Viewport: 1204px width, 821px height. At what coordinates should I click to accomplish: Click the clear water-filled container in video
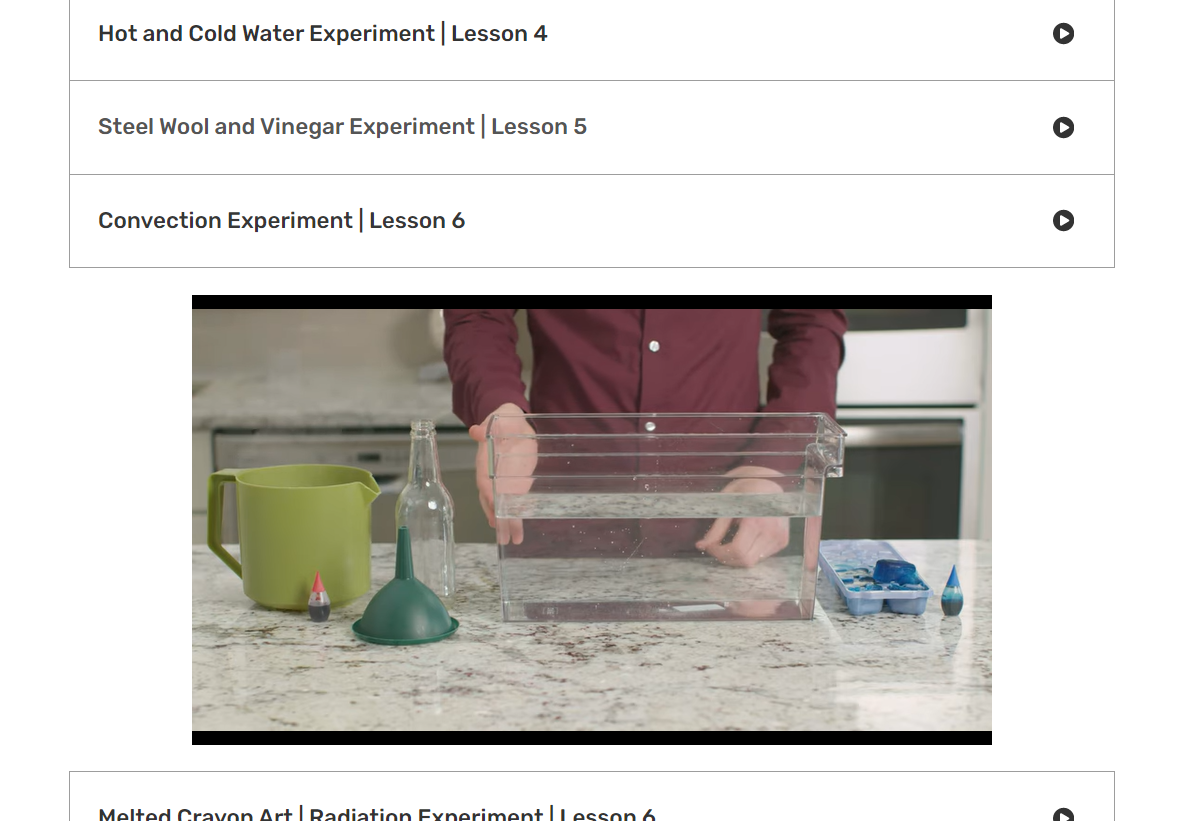tap(664, 515)
